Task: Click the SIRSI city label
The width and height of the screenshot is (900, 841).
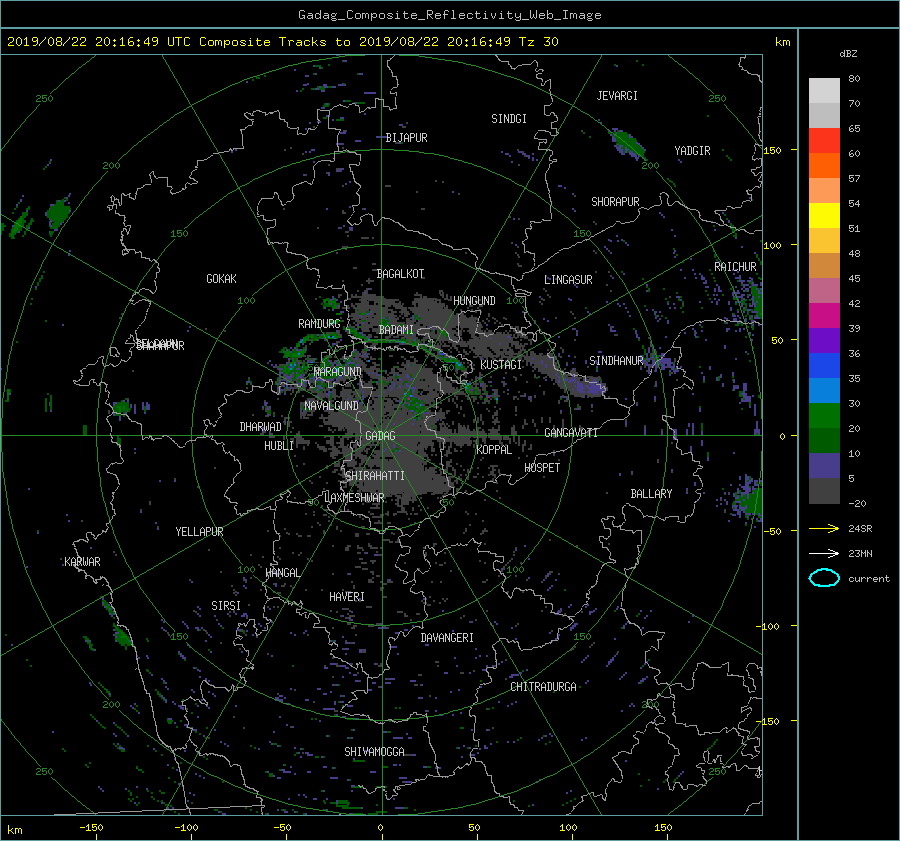Action: tap(226, 606)
